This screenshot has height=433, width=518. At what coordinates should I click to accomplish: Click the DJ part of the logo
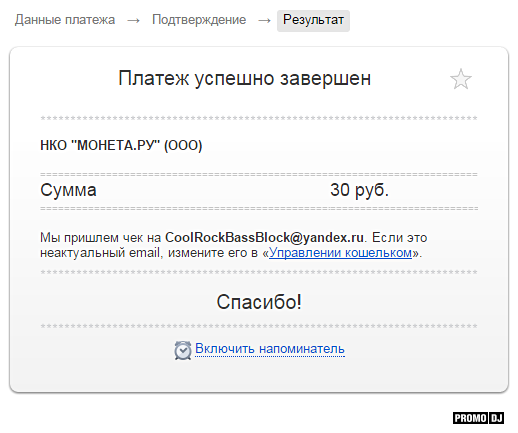point(497,418)
